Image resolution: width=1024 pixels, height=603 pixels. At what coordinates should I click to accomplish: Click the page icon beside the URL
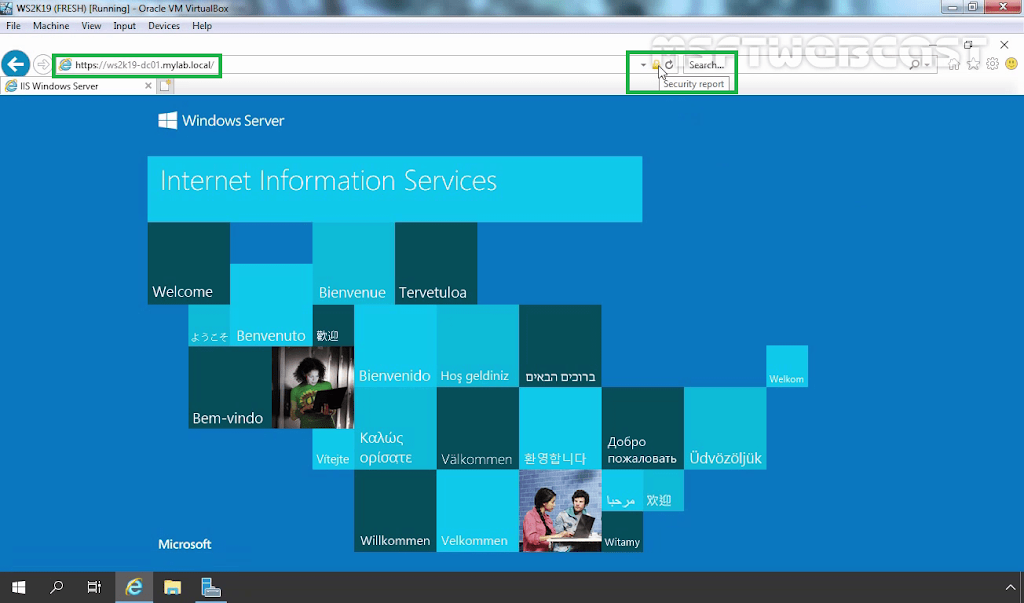pyautogui.click(x=65, y=65)
